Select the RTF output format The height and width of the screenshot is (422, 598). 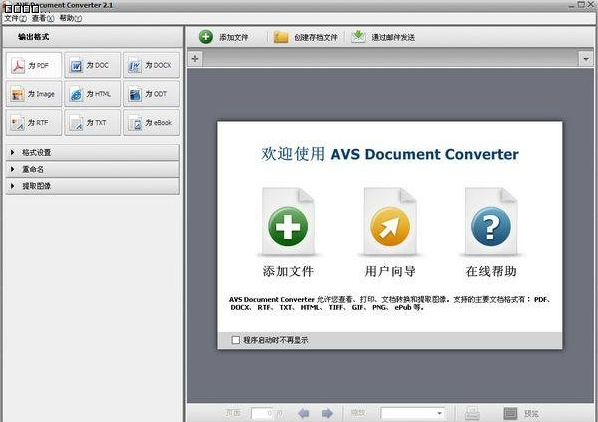pyautogui.click(x=34, y=123)
